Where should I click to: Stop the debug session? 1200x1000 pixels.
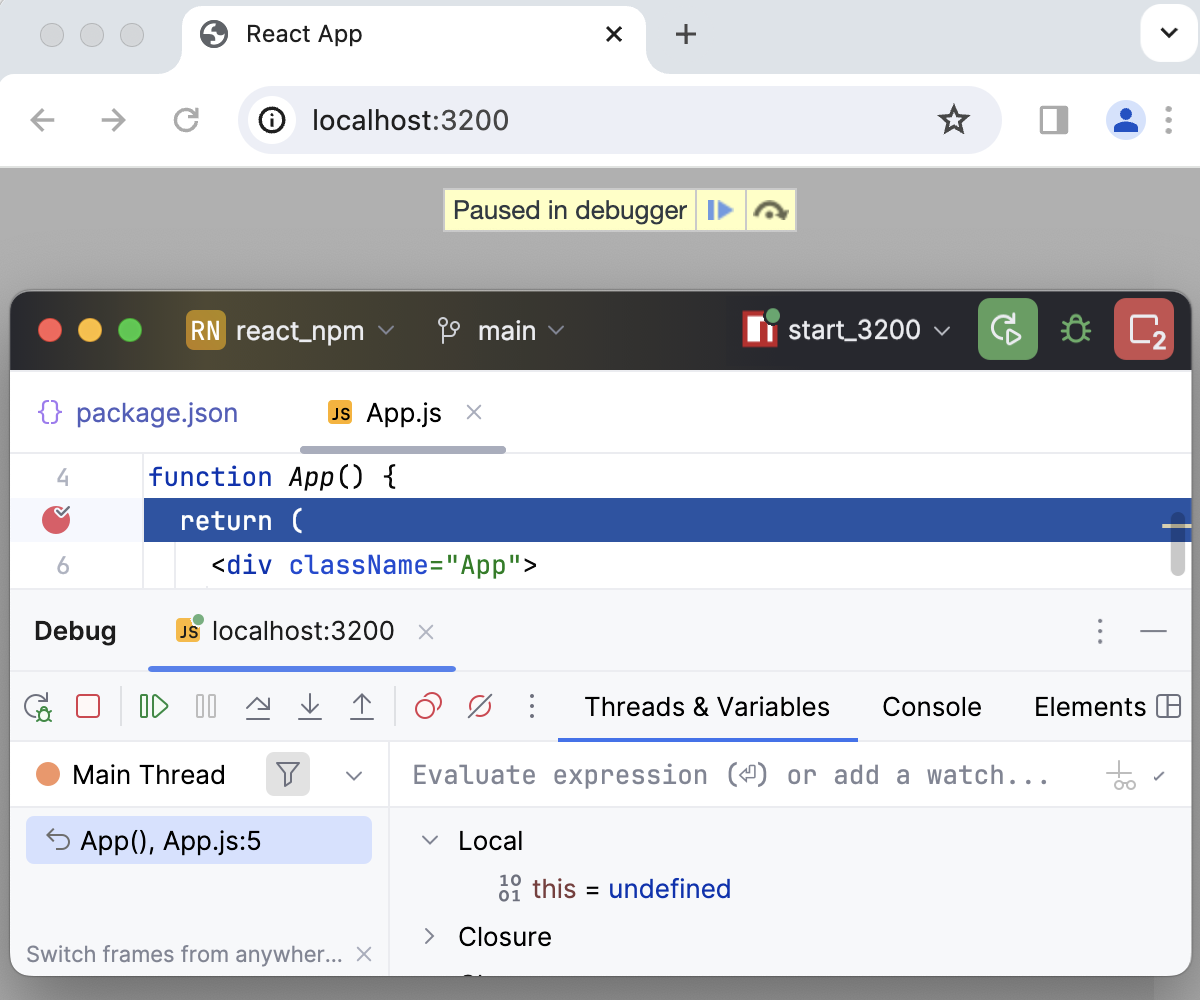pos(88,707)
